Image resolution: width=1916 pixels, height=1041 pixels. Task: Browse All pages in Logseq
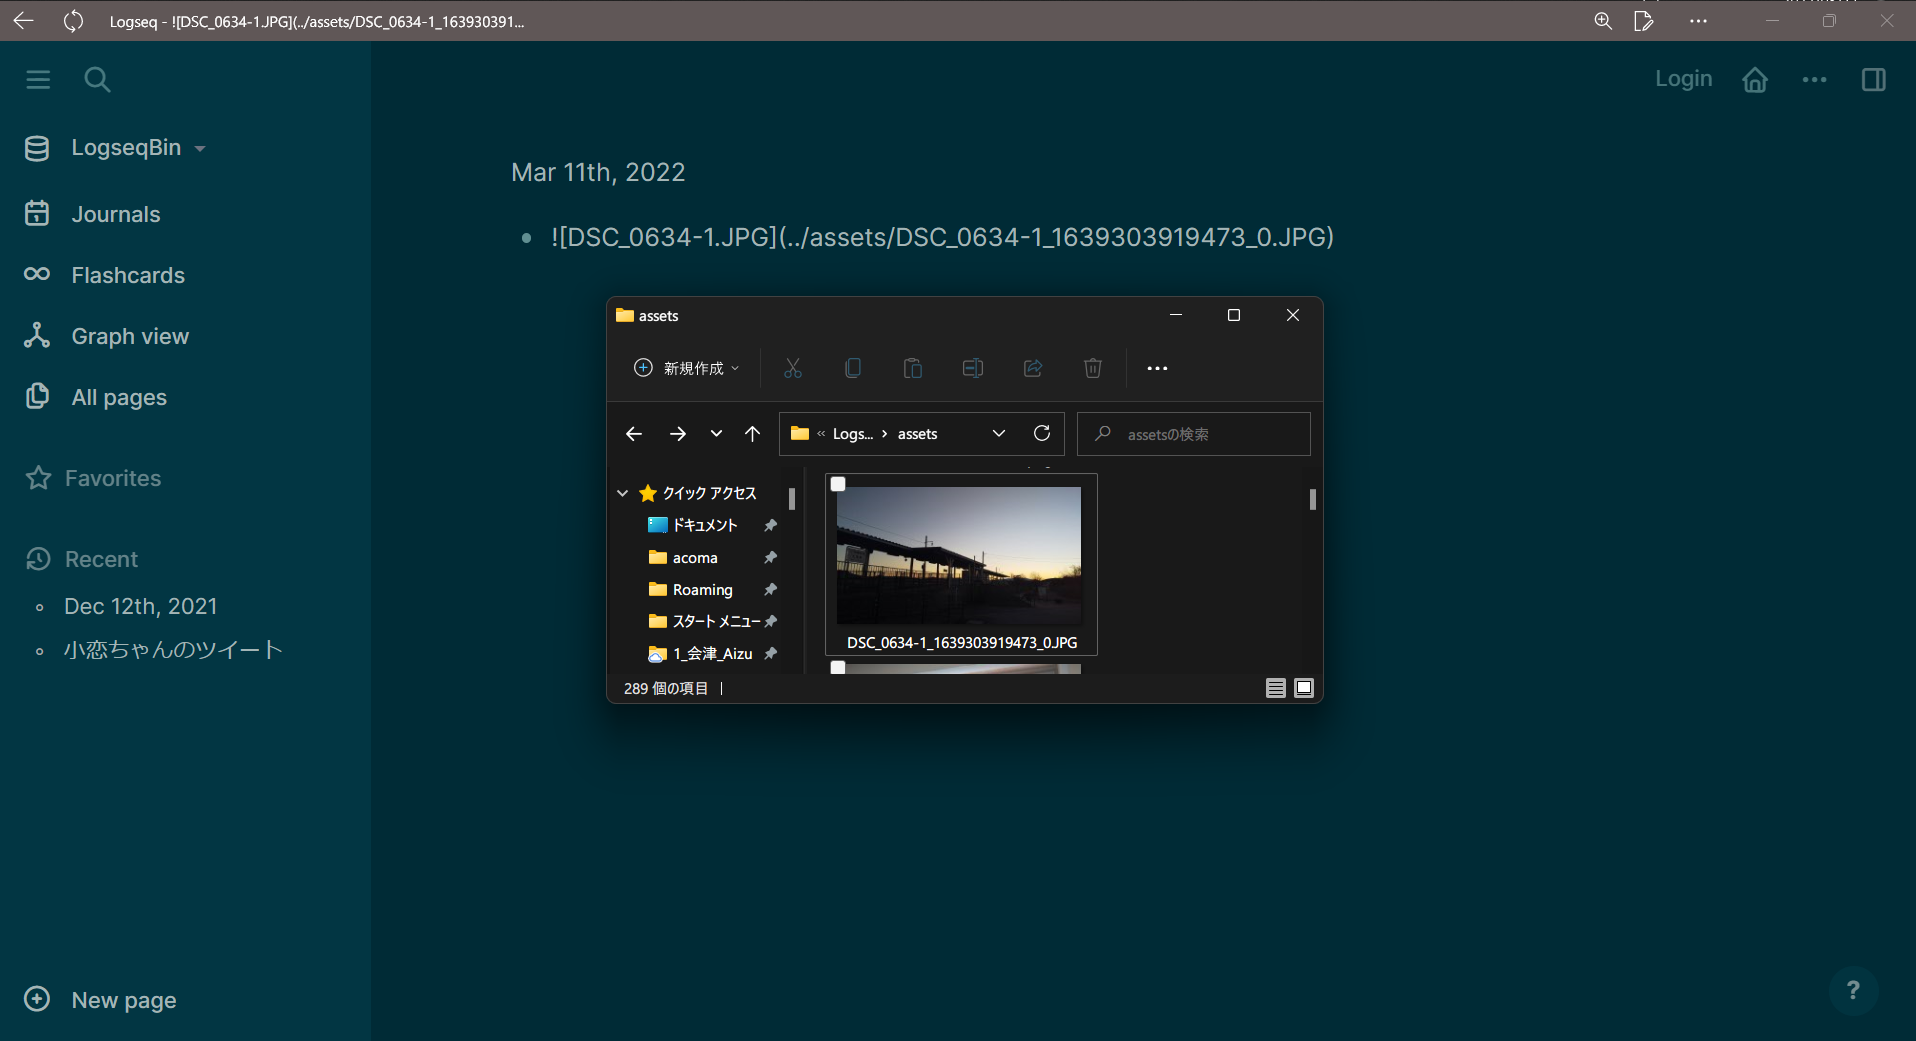118,397
